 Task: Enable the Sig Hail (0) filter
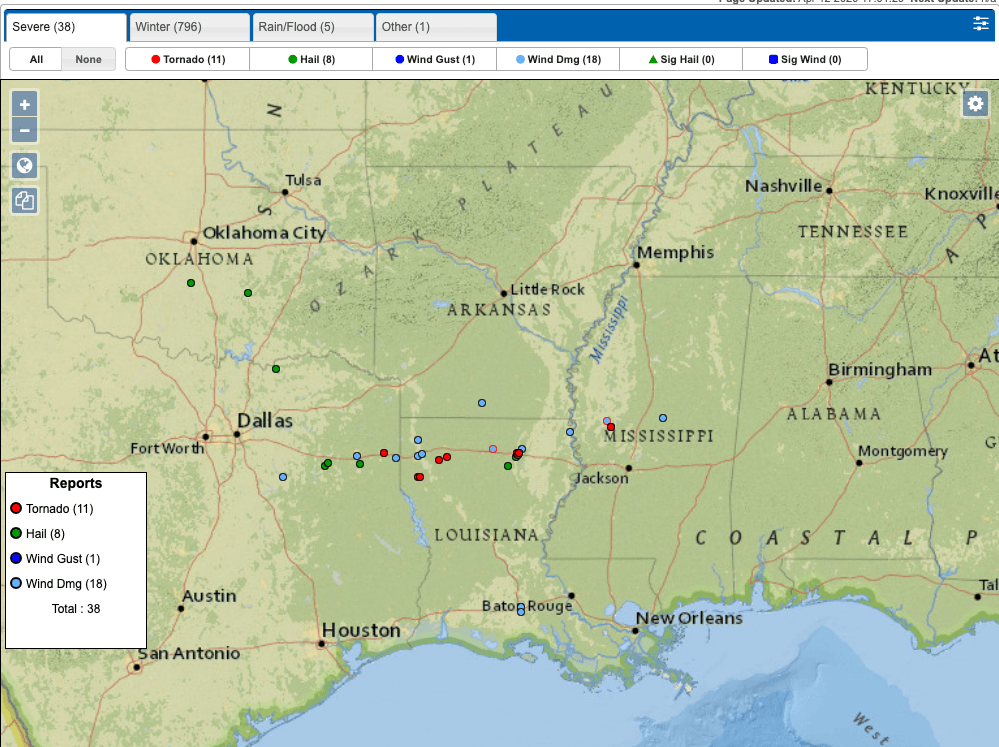[x=681, y=59]
